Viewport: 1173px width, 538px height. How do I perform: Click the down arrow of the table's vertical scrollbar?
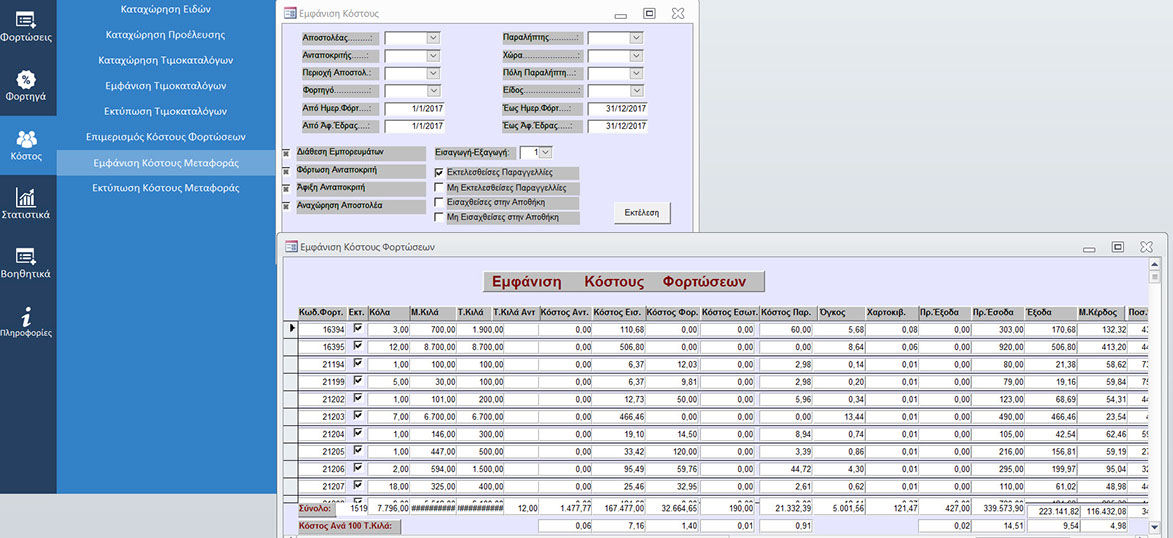[x=1155, y=526]
